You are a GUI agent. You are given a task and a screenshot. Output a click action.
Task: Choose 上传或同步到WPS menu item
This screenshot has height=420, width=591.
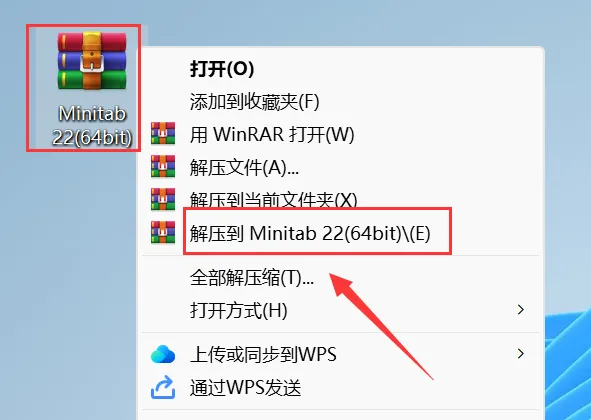[x=341, y=354]
